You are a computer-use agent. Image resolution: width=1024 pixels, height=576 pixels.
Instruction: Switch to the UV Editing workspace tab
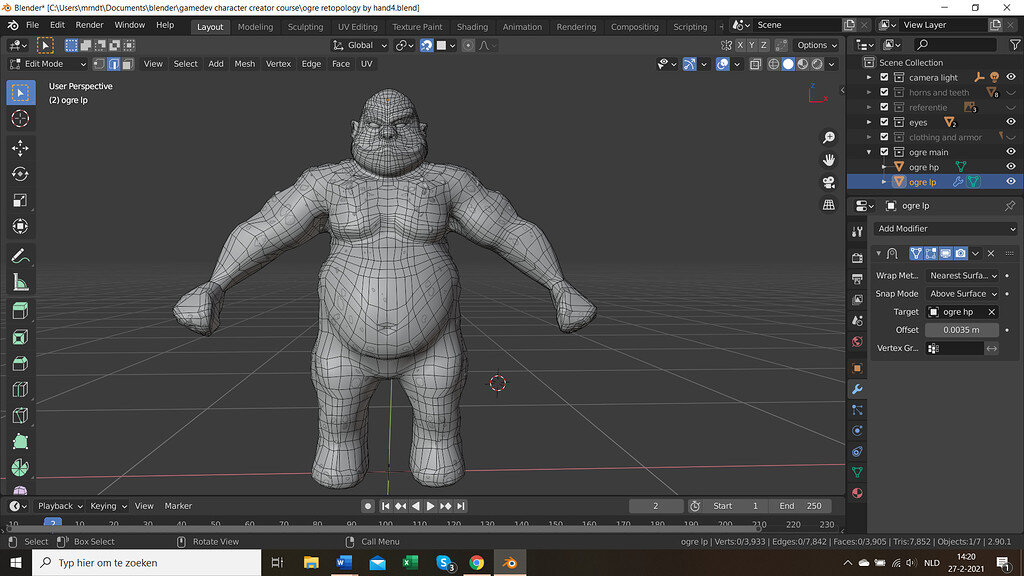(x=357, y=27)
